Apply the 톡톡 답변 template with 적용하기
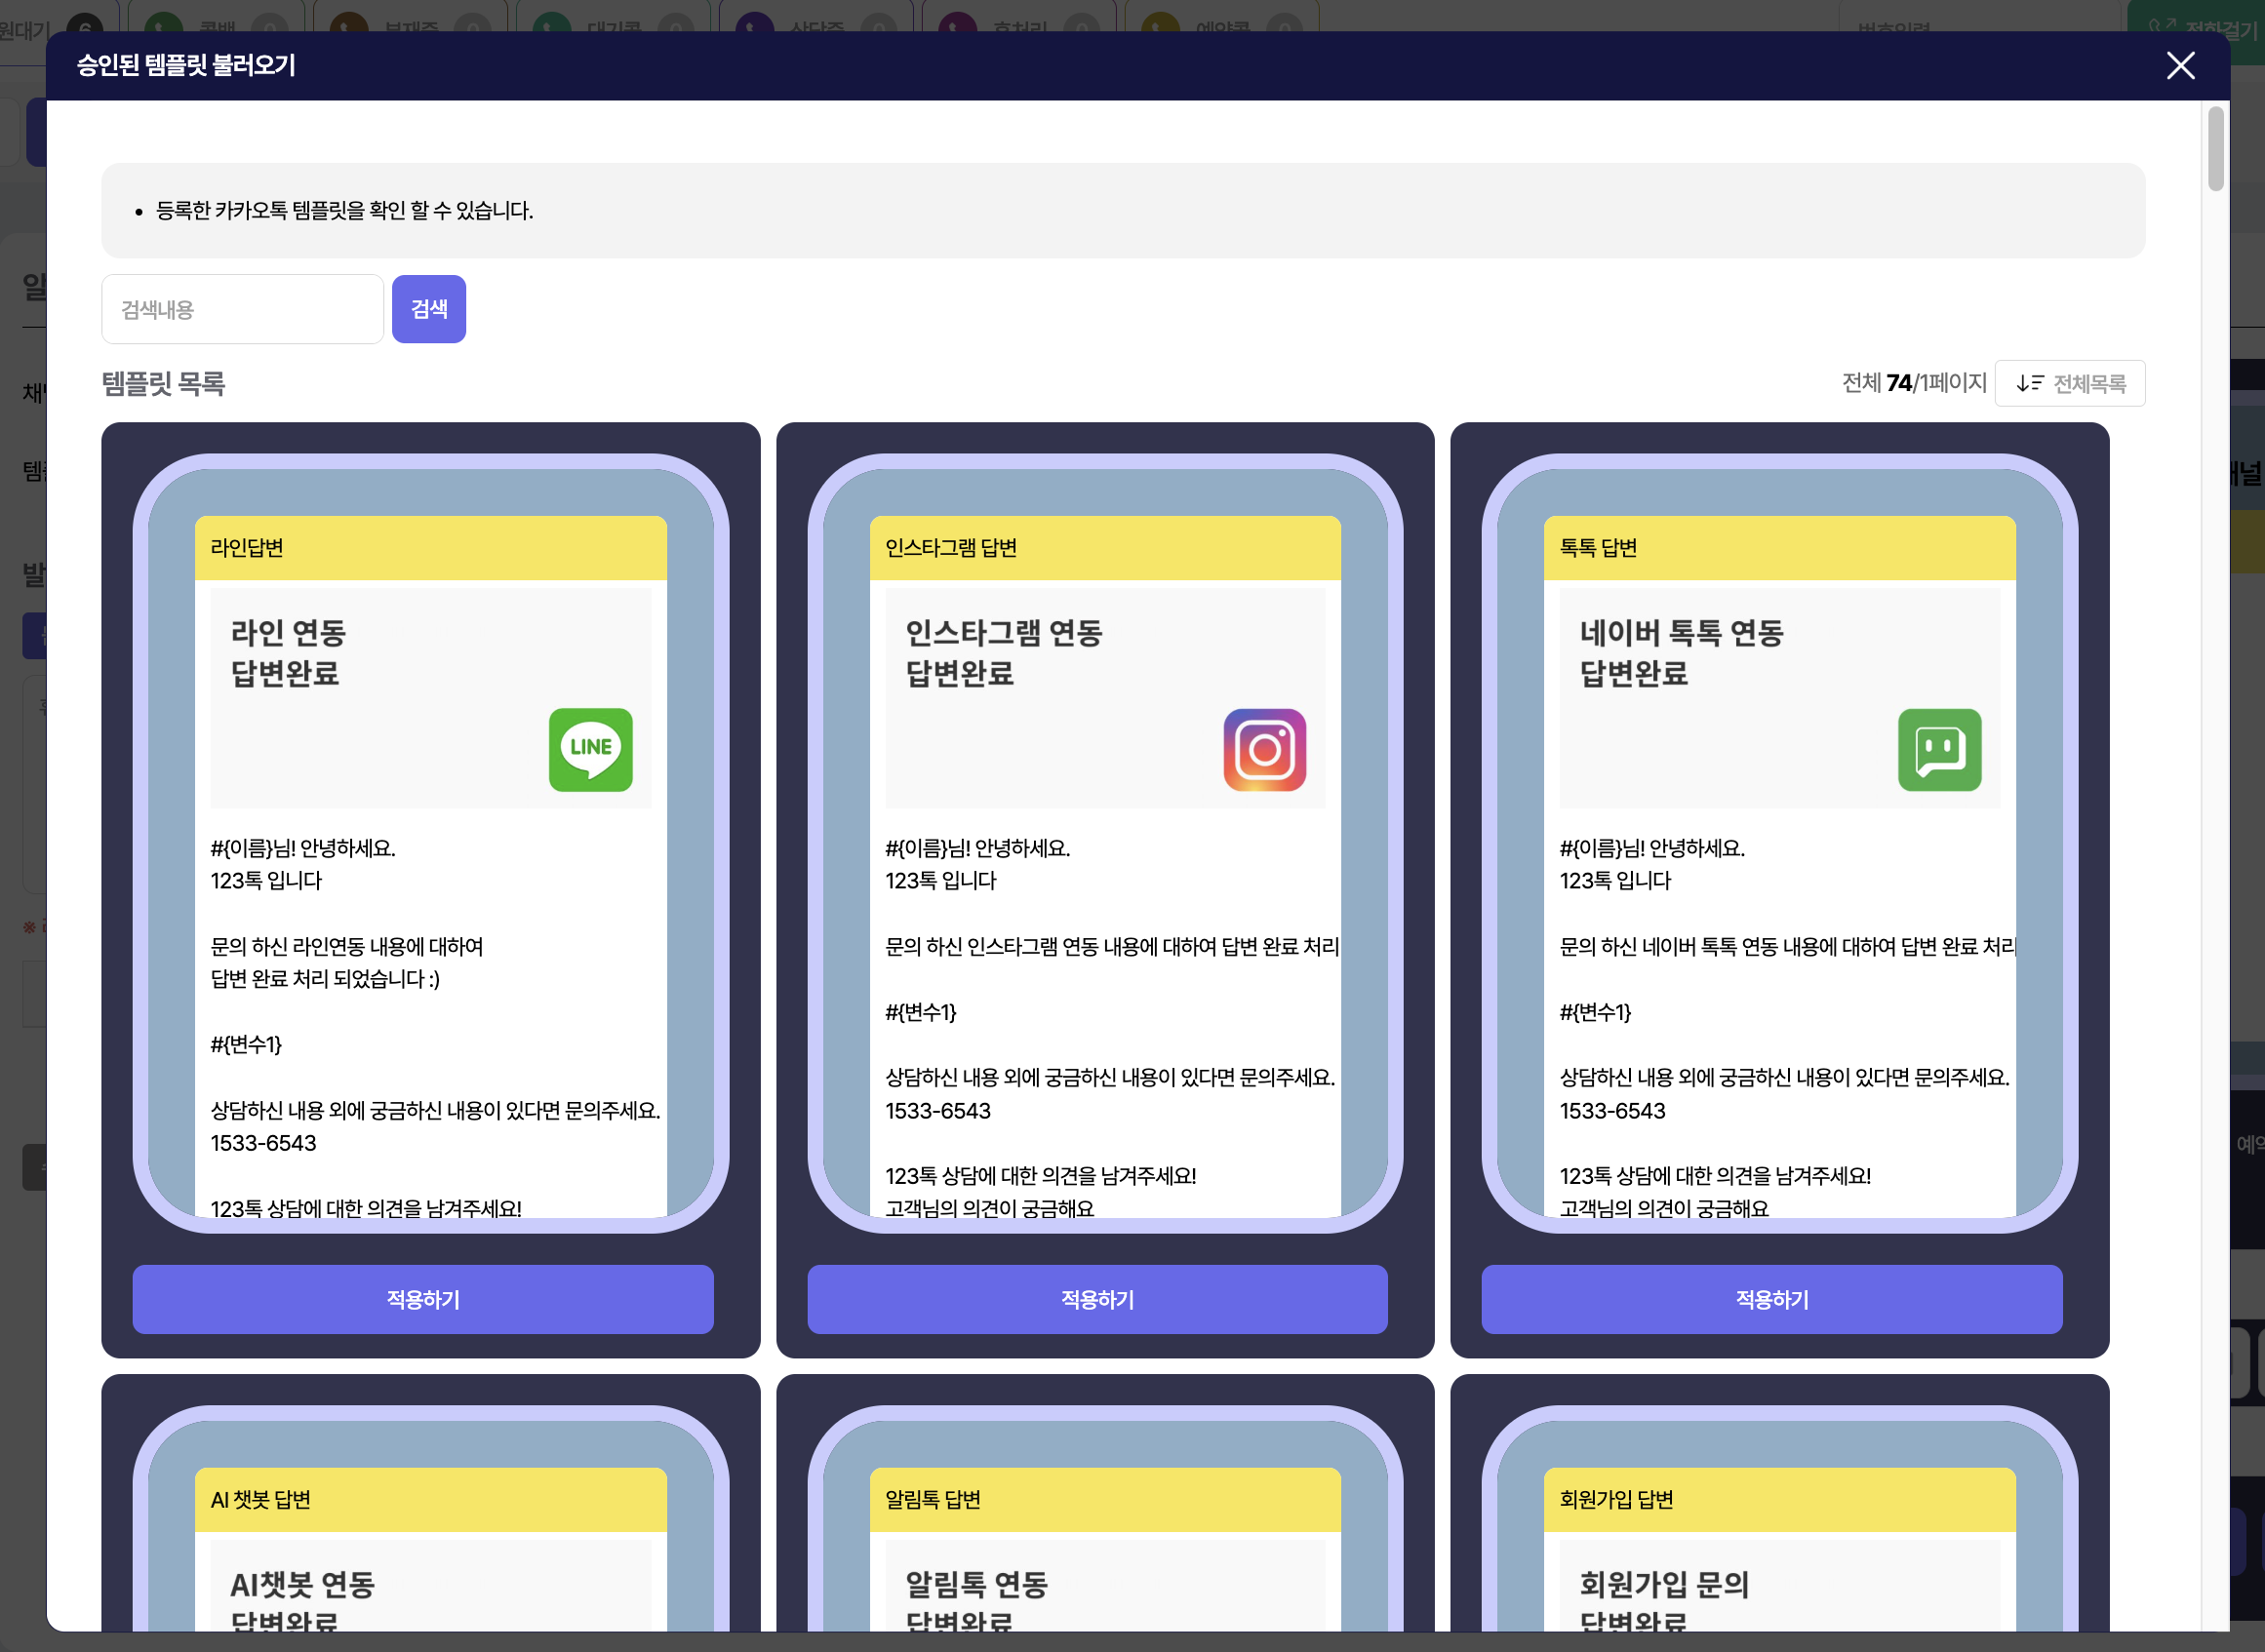The height and width of the screenshot is (1652, 2265). point(1771,1299)
